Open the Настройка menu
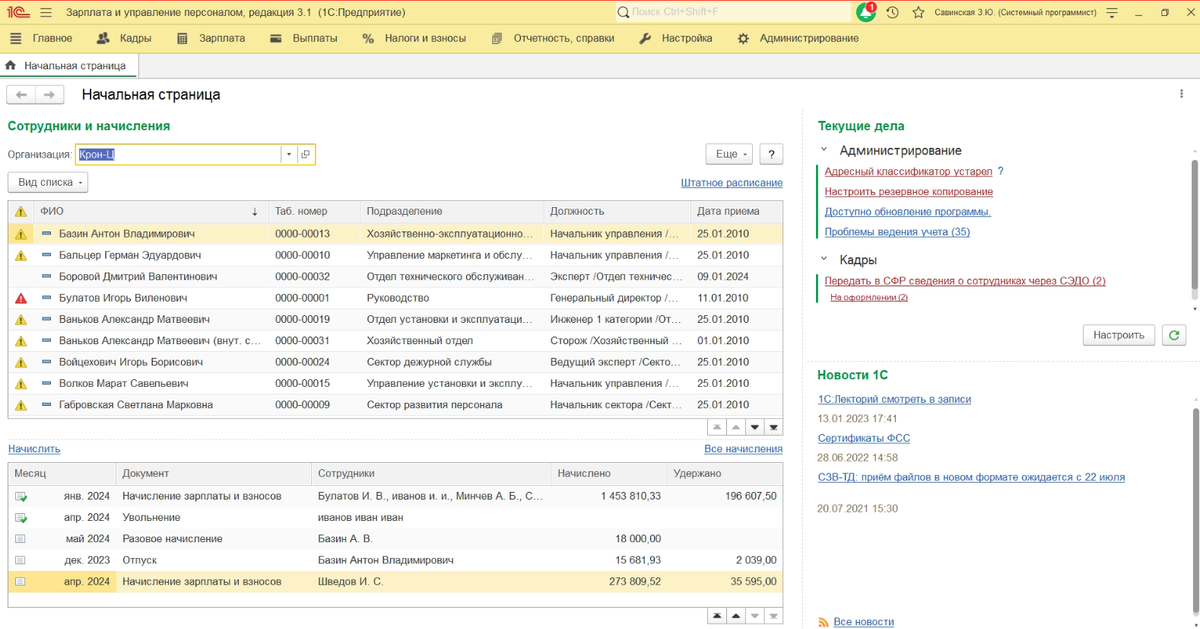Image resolution: width=1200 pixels, height=629 pixels. 676,38
